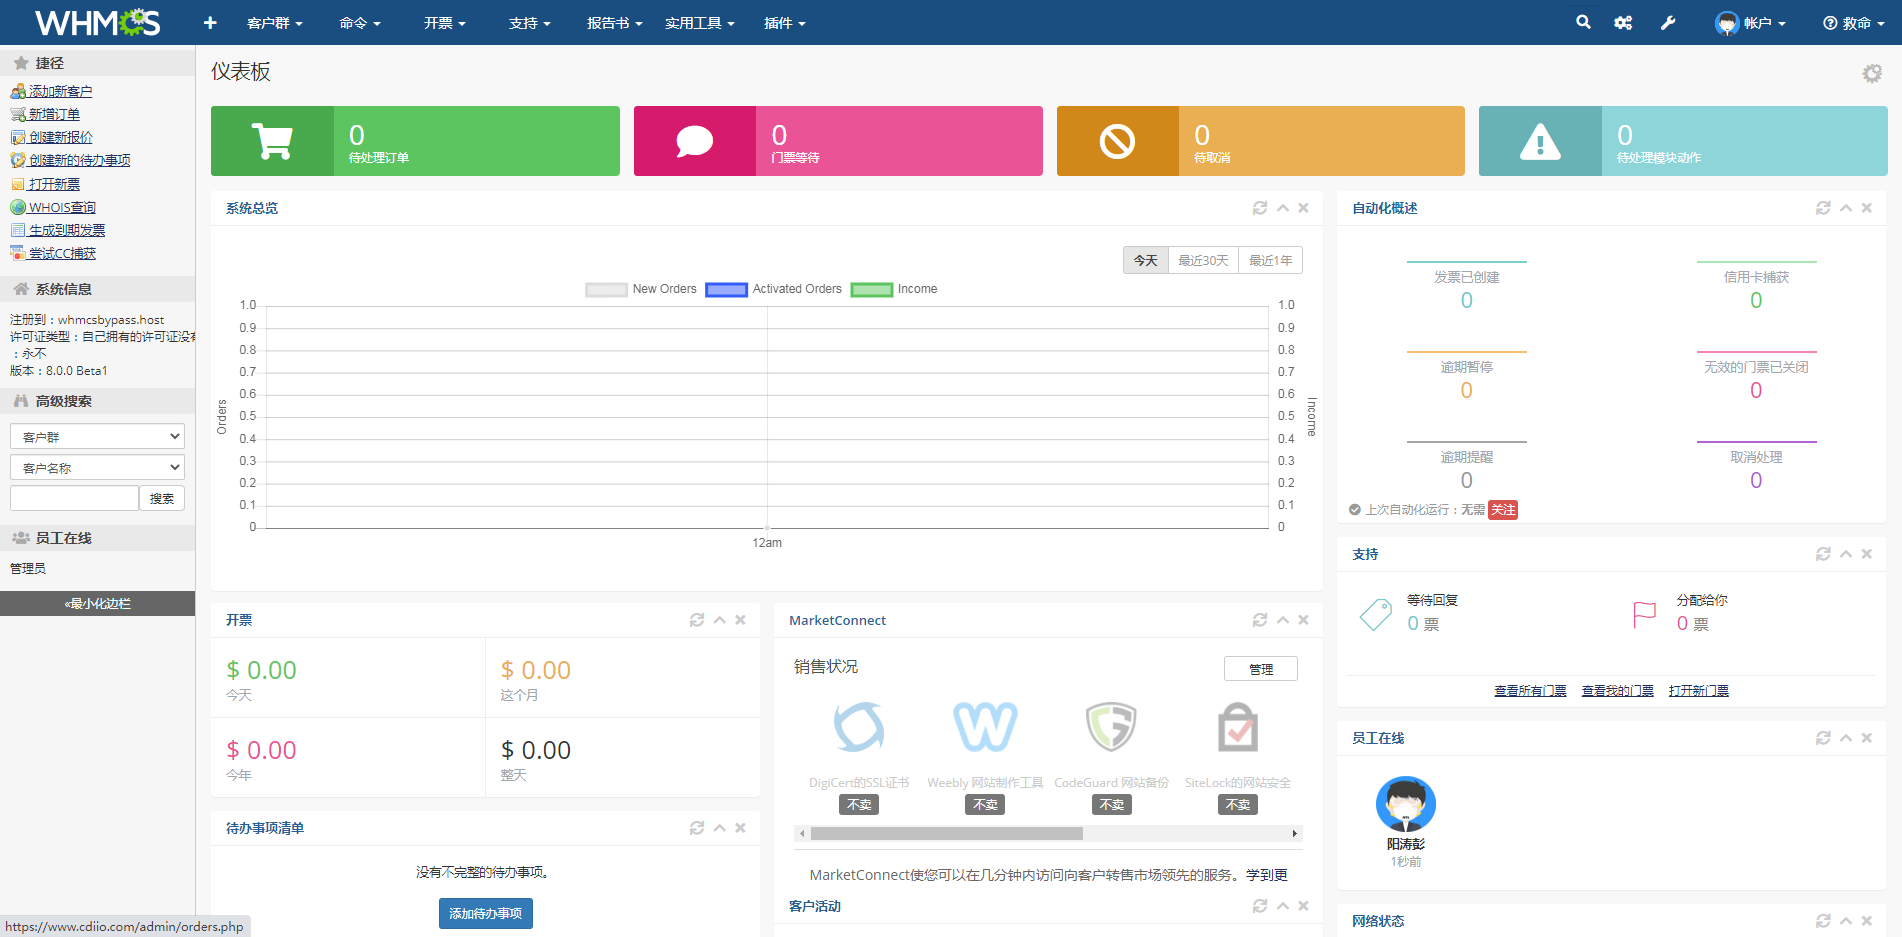The width and height of the screenshot is (1902, 937).
Task: Collapse the 开票 panel with its chevron
Action: (719, 619)
